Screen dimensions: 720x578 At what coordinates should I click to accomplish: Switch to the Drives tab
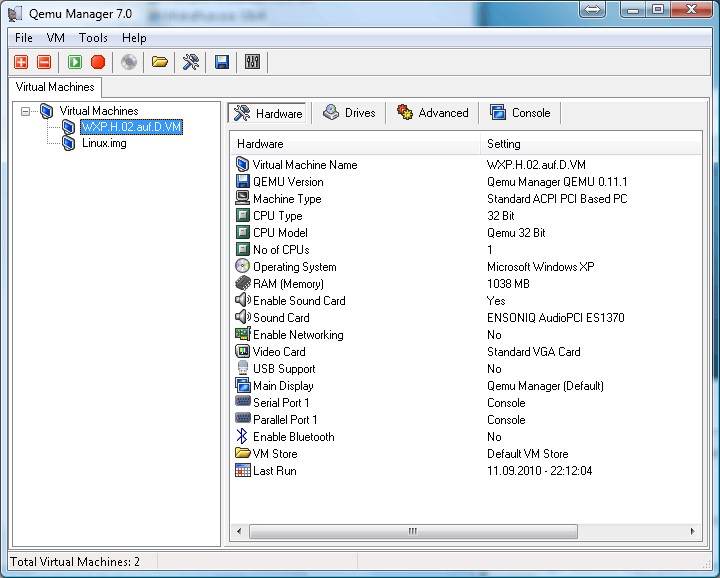349,113
